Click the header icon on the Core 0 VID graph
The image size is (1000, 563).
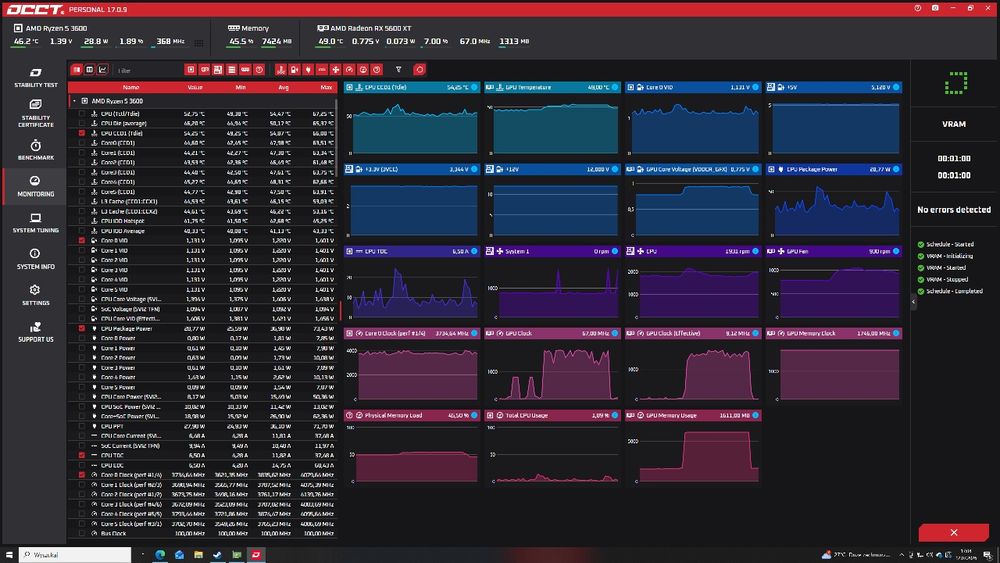631,87
